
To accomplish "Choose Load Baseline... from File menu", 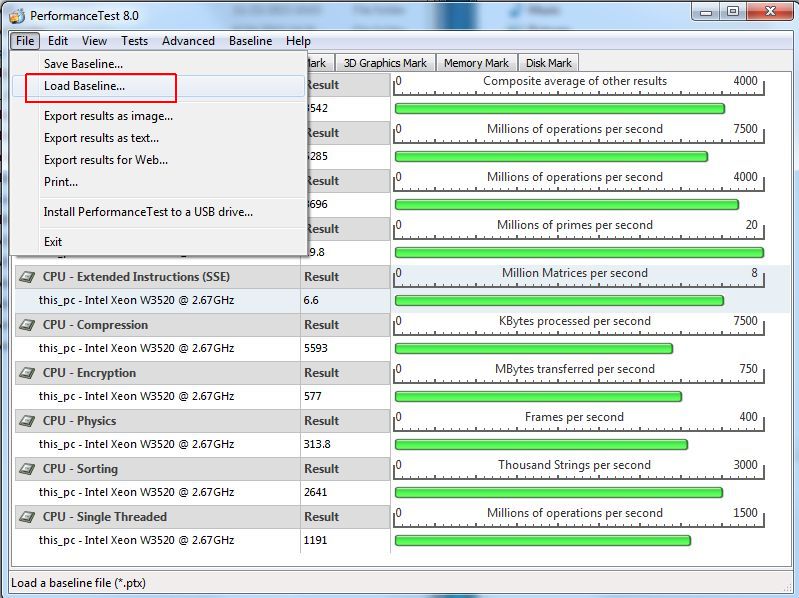I will (x=159, y=86).
